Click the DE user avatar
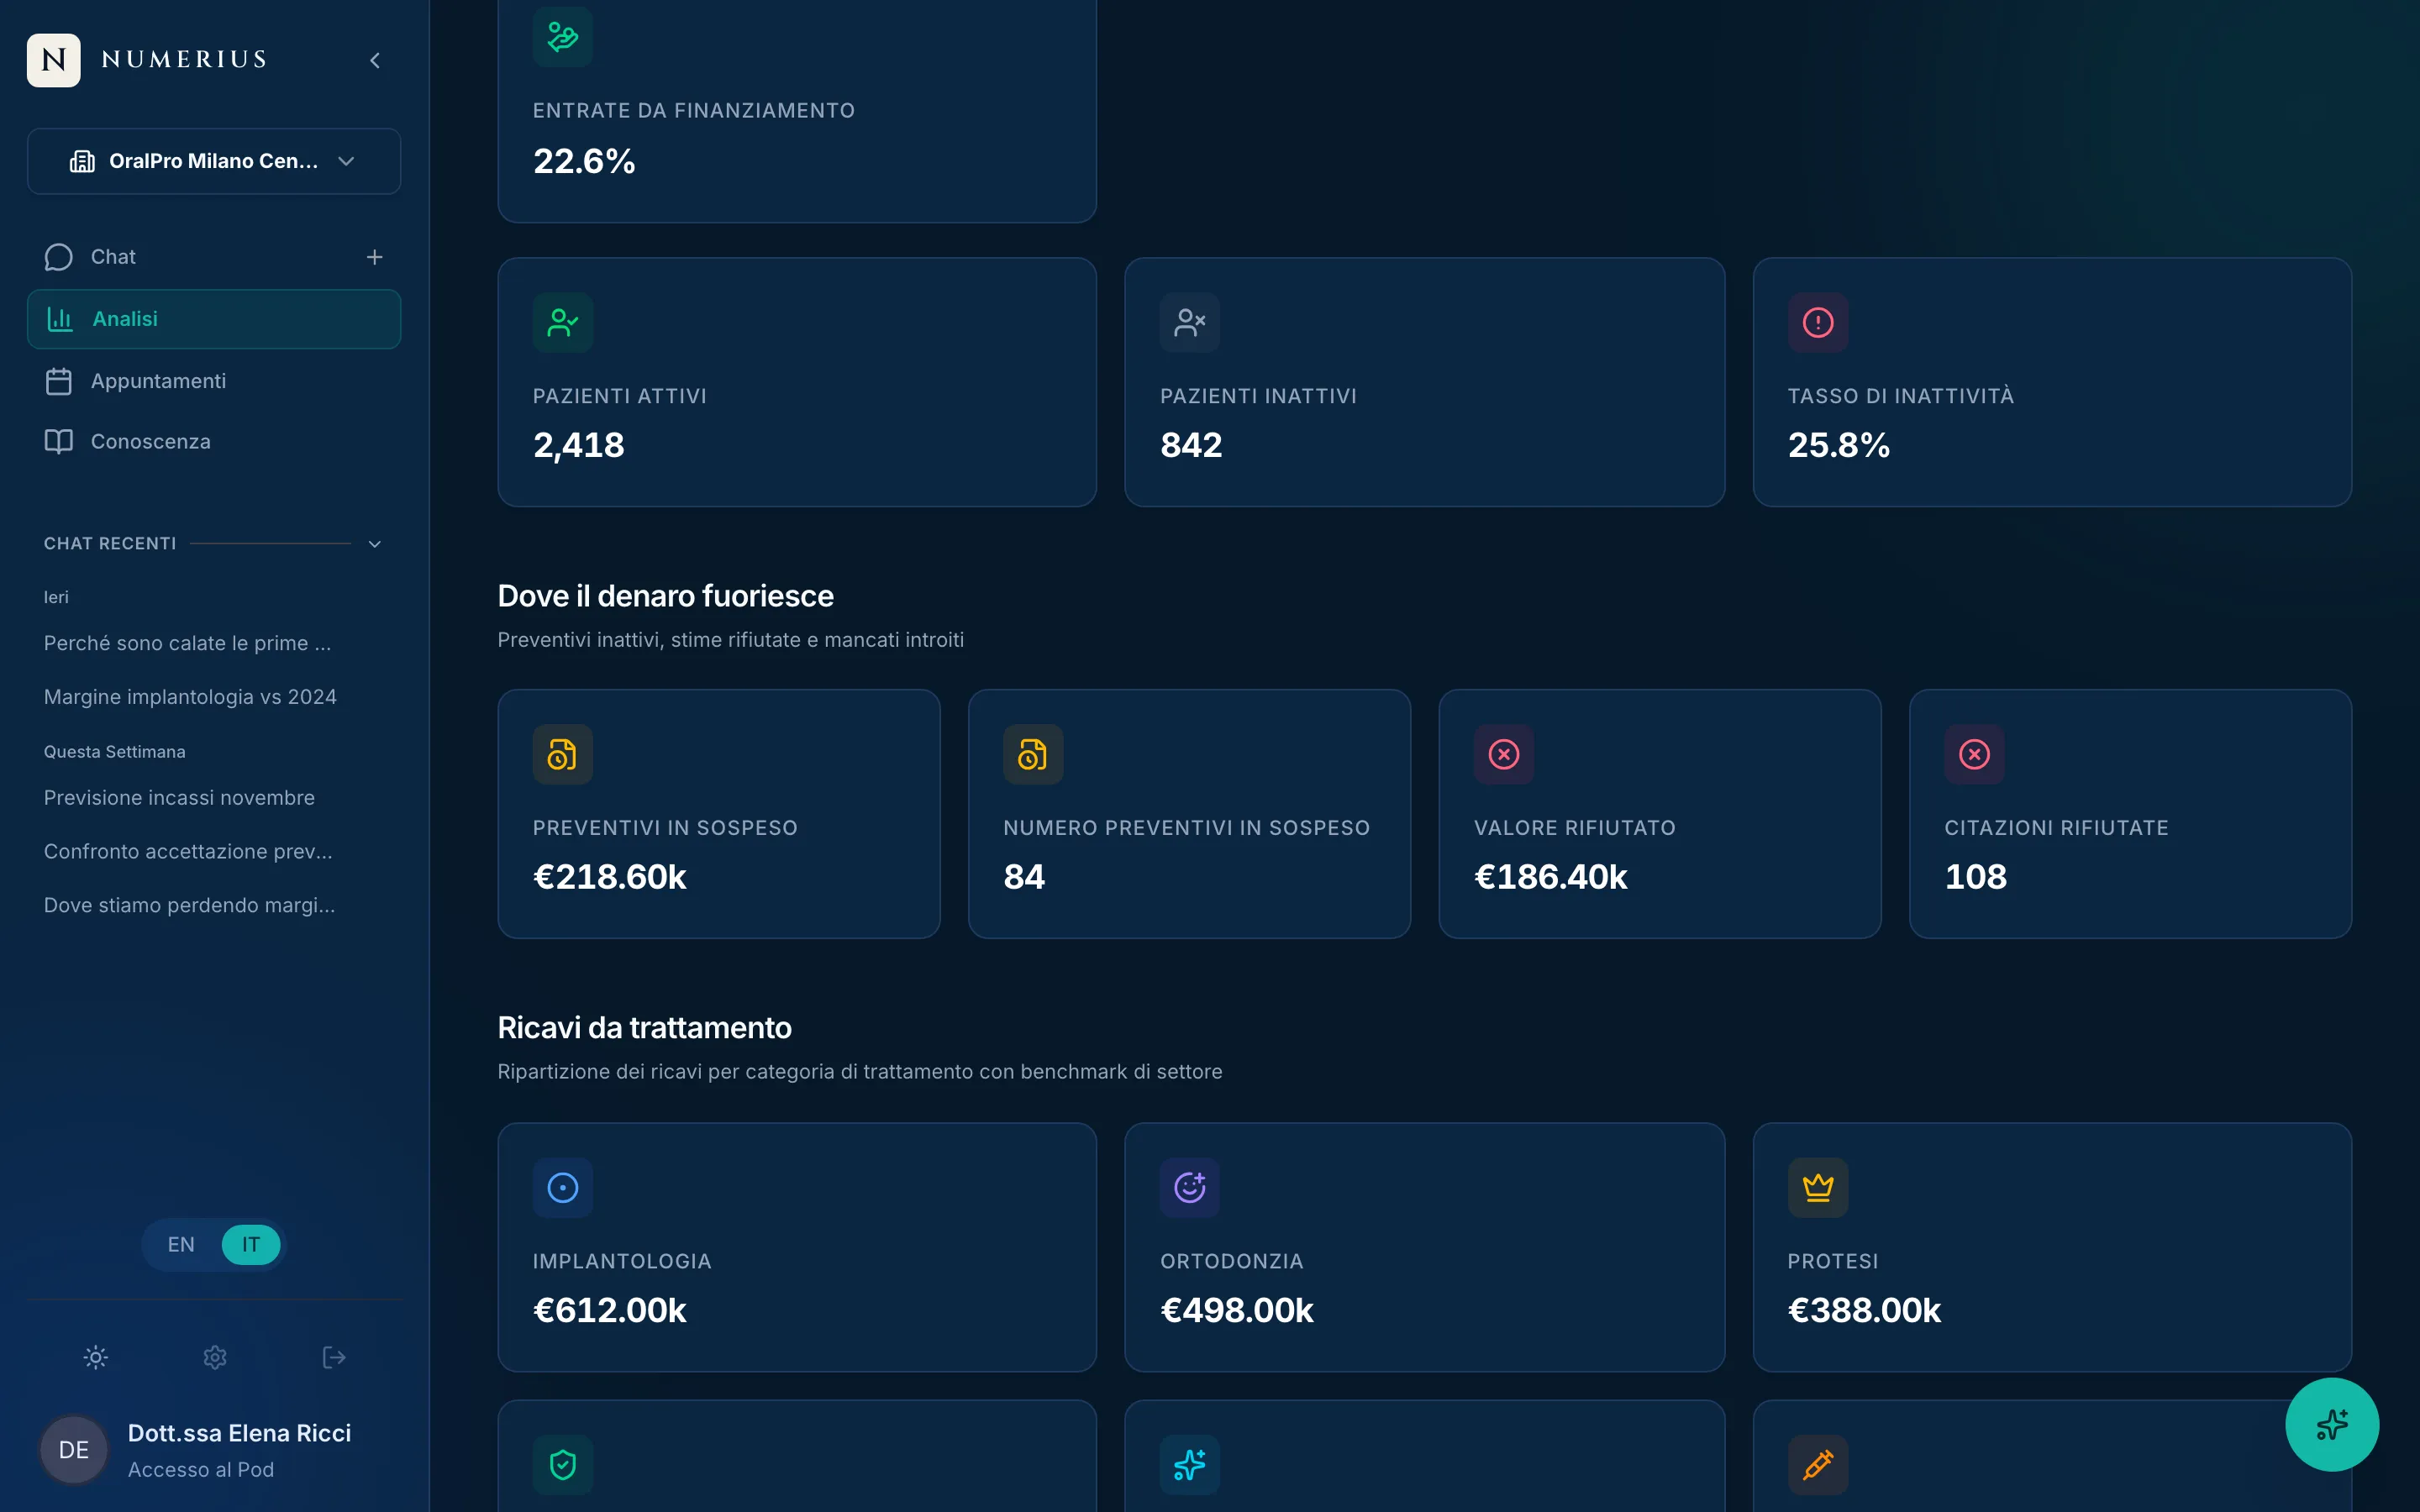 pyautogui.click(x=74, y=1450)
